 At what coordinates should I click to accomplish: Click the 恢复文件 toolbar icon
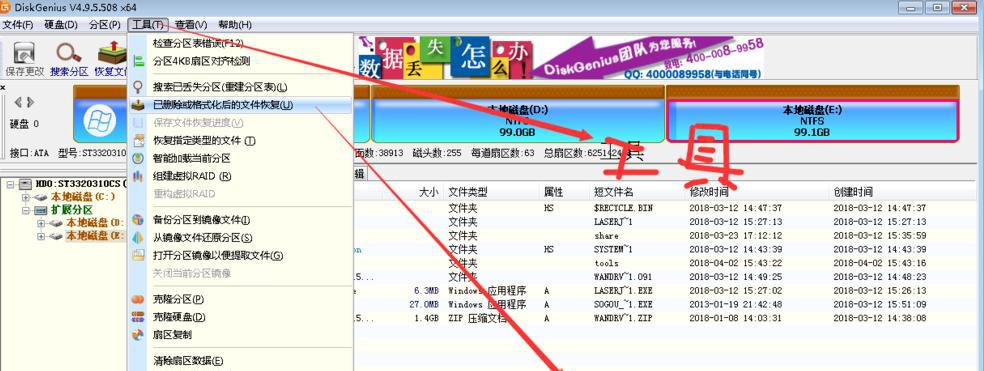pos(112,54)
